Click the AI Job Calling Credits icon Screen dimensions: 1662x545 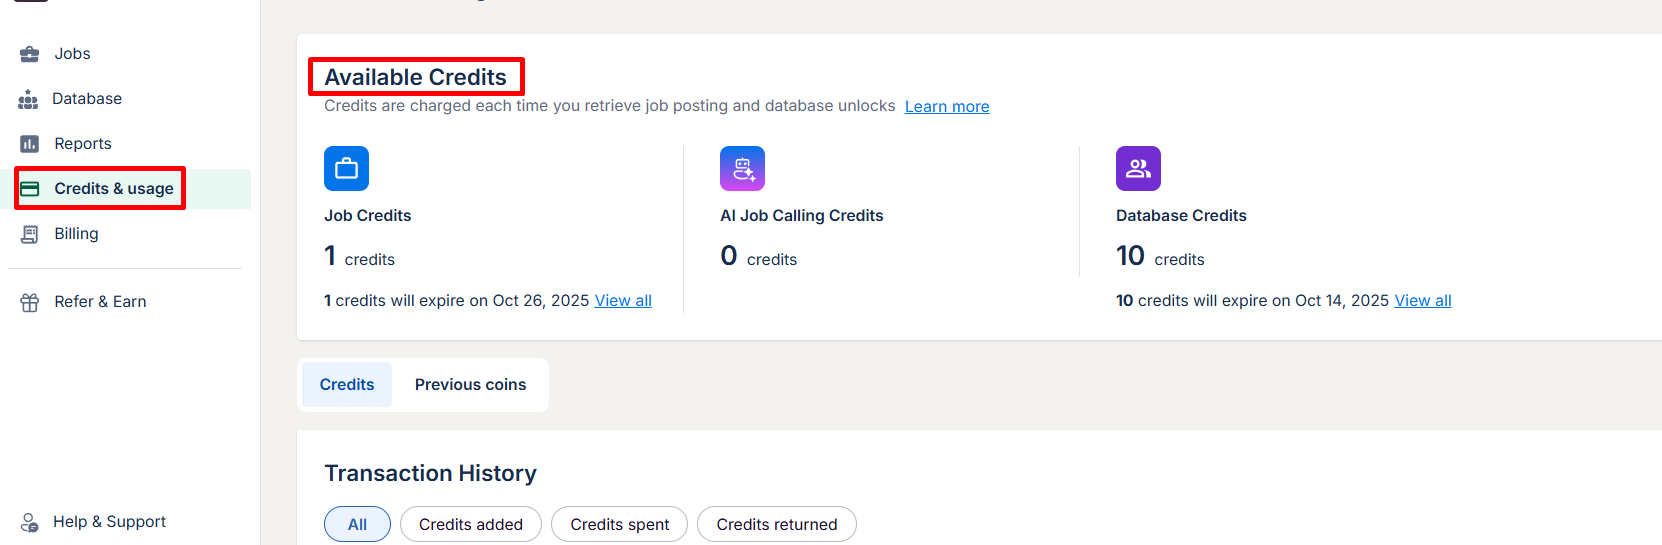742,168
